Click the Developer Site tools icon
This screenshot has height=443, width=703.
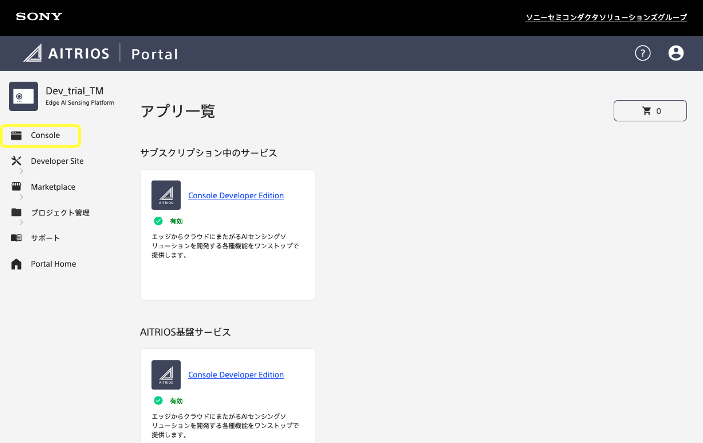click(x=16, y=161)
